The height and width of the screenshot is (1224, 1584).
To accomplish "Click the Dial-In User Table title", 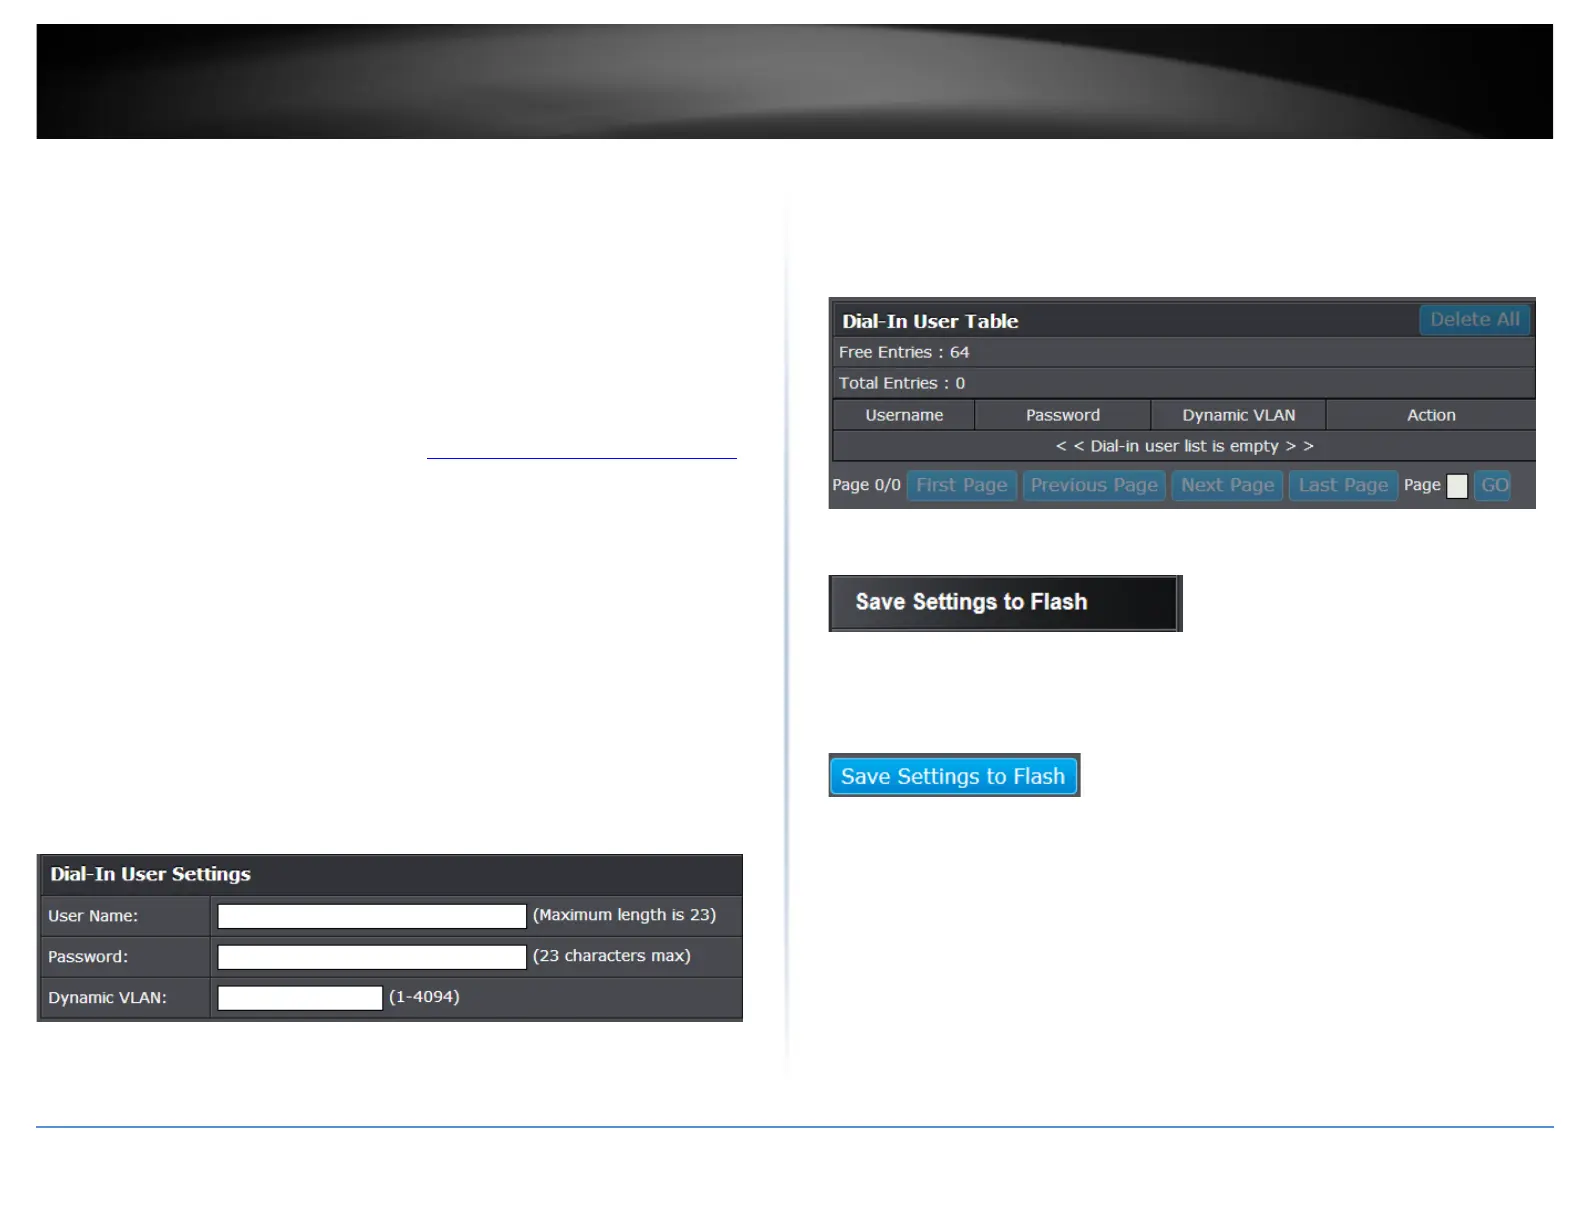I will (930, 321).
